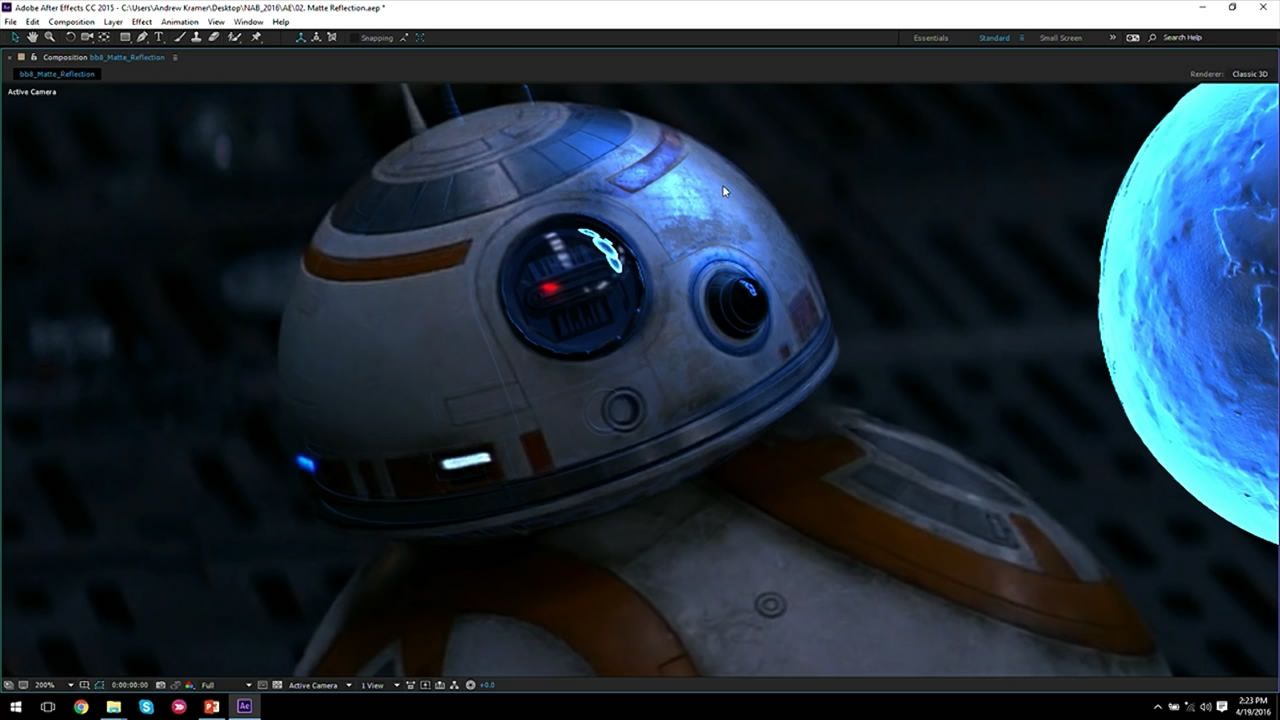Open the Full resolution dropdown
The height and width of the screenshot is (720, 1280).
[226, 685]
